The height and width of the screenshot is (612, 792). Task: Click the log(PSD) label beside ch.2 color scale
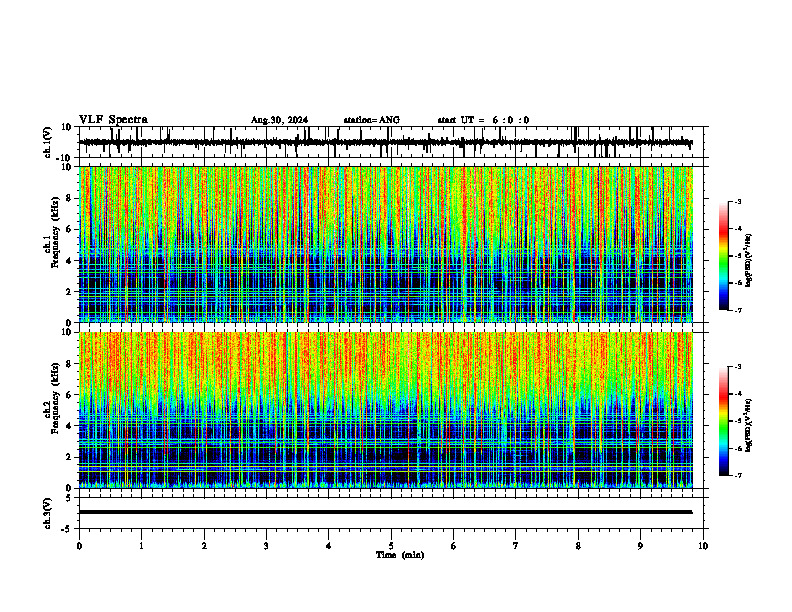coord(749,426)
